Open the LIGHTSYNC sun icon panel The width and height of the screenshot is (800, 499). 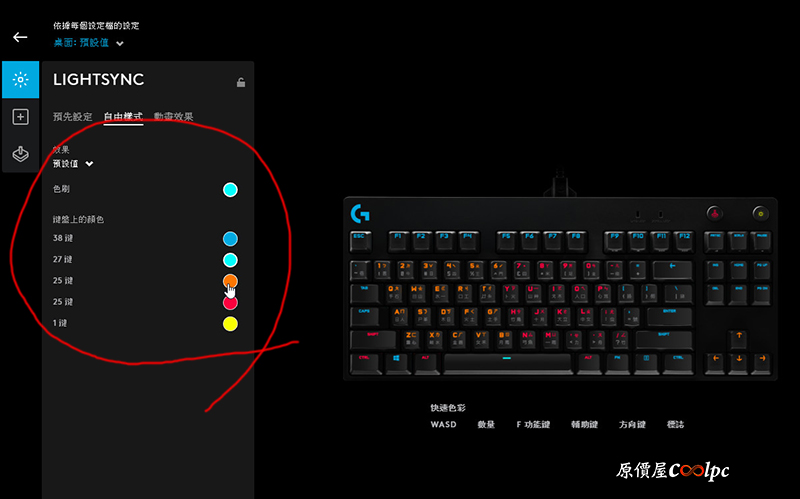pyautogui.click(x=20, y=80)
